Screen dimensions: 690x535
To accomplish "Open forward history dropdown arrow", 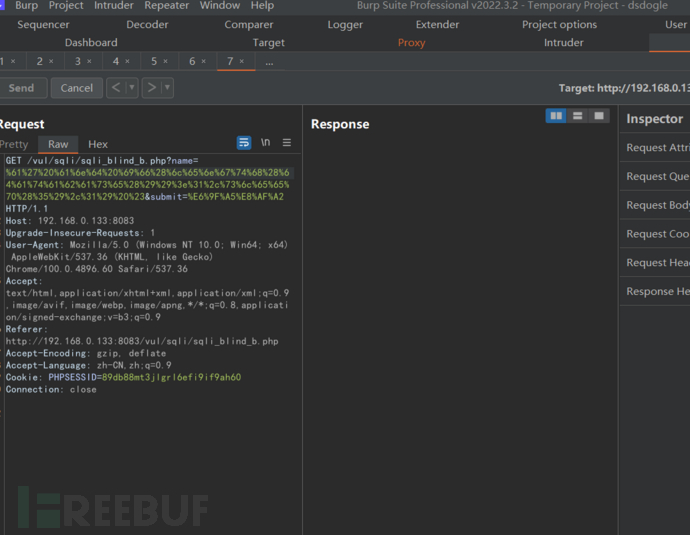I will point(167,88).
